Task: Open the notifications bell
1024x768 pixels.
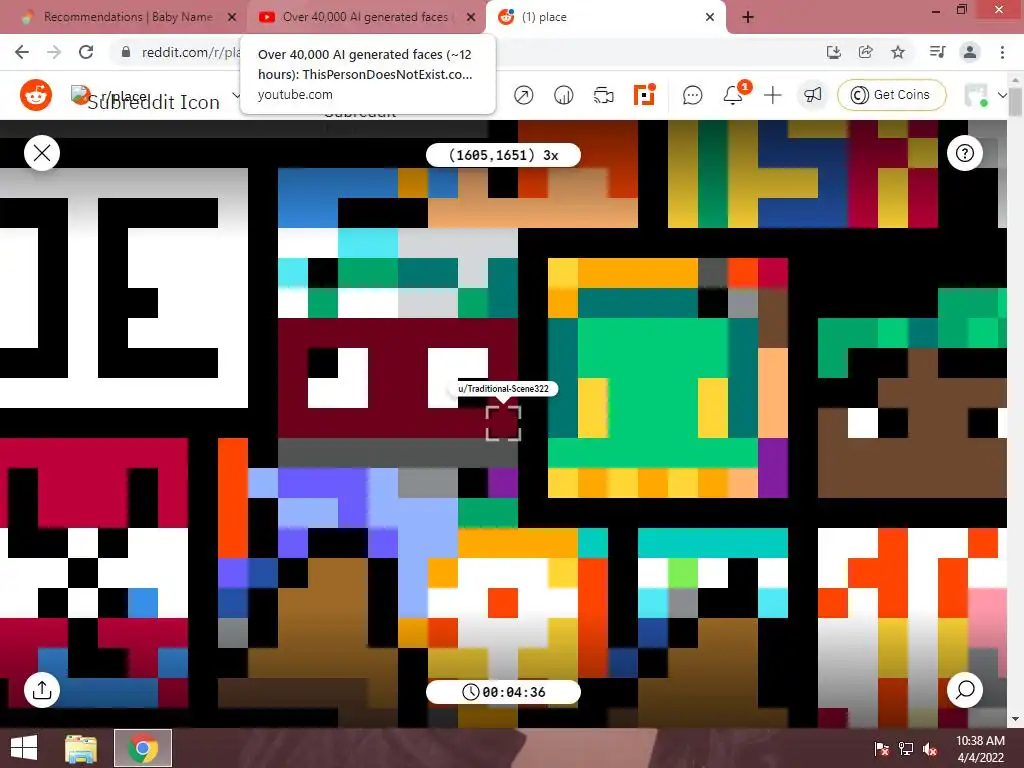Action: (x=733, y=95)
